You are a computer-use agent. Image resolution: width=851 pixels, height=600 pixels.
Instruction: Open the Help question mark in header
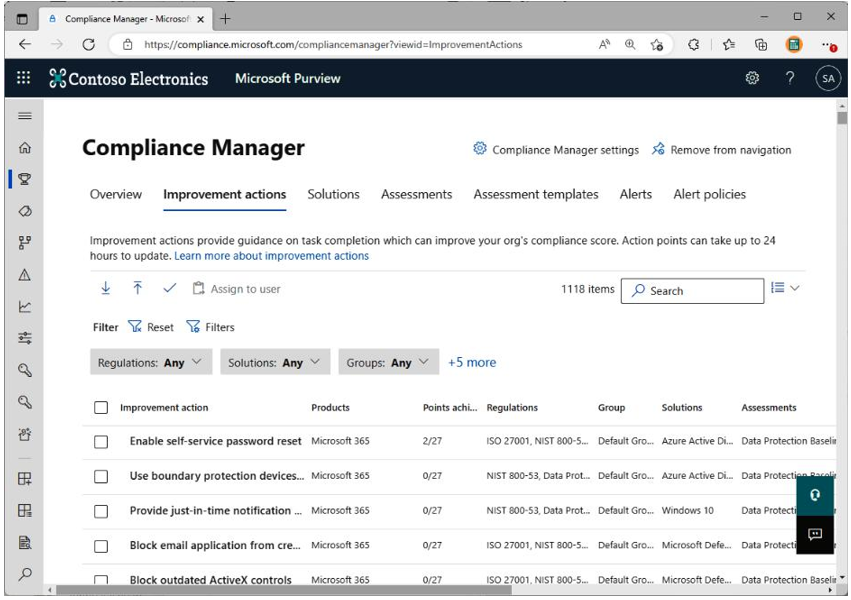[x=790, y=78]
